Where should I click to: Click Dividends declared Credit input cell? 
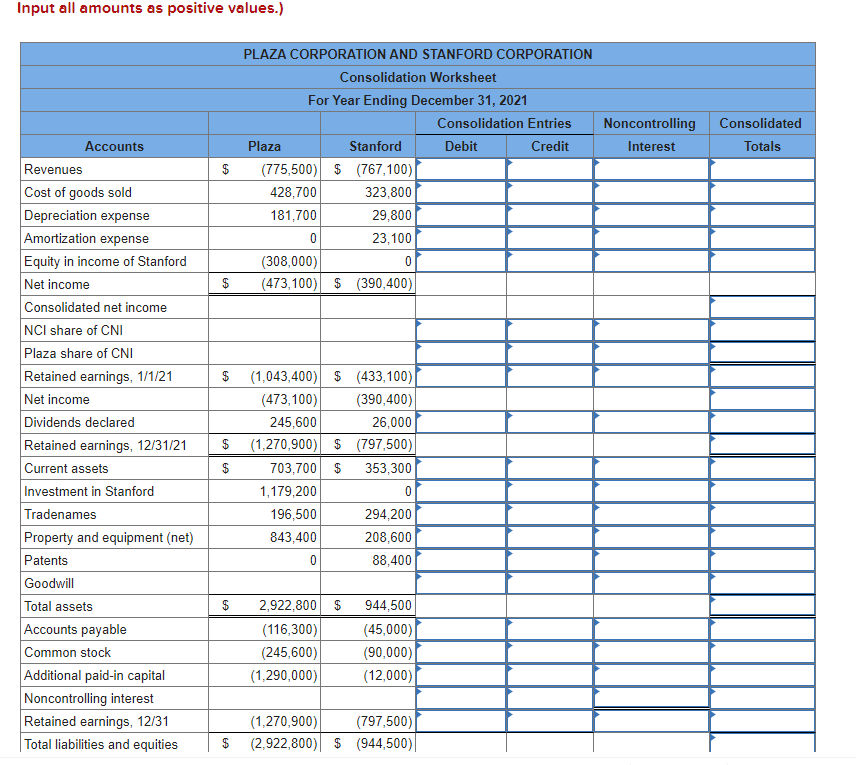click(550, 422)
